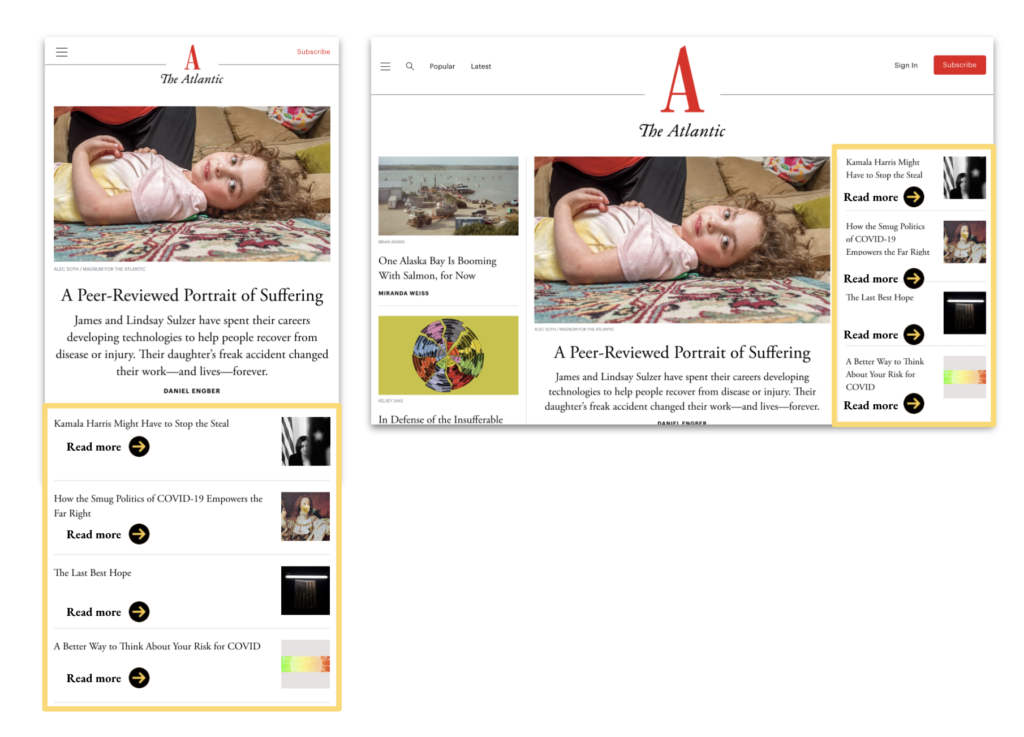Click desktop sidebar headline A Better Way to Think
1024x737 pixels.
coord(884,374)
